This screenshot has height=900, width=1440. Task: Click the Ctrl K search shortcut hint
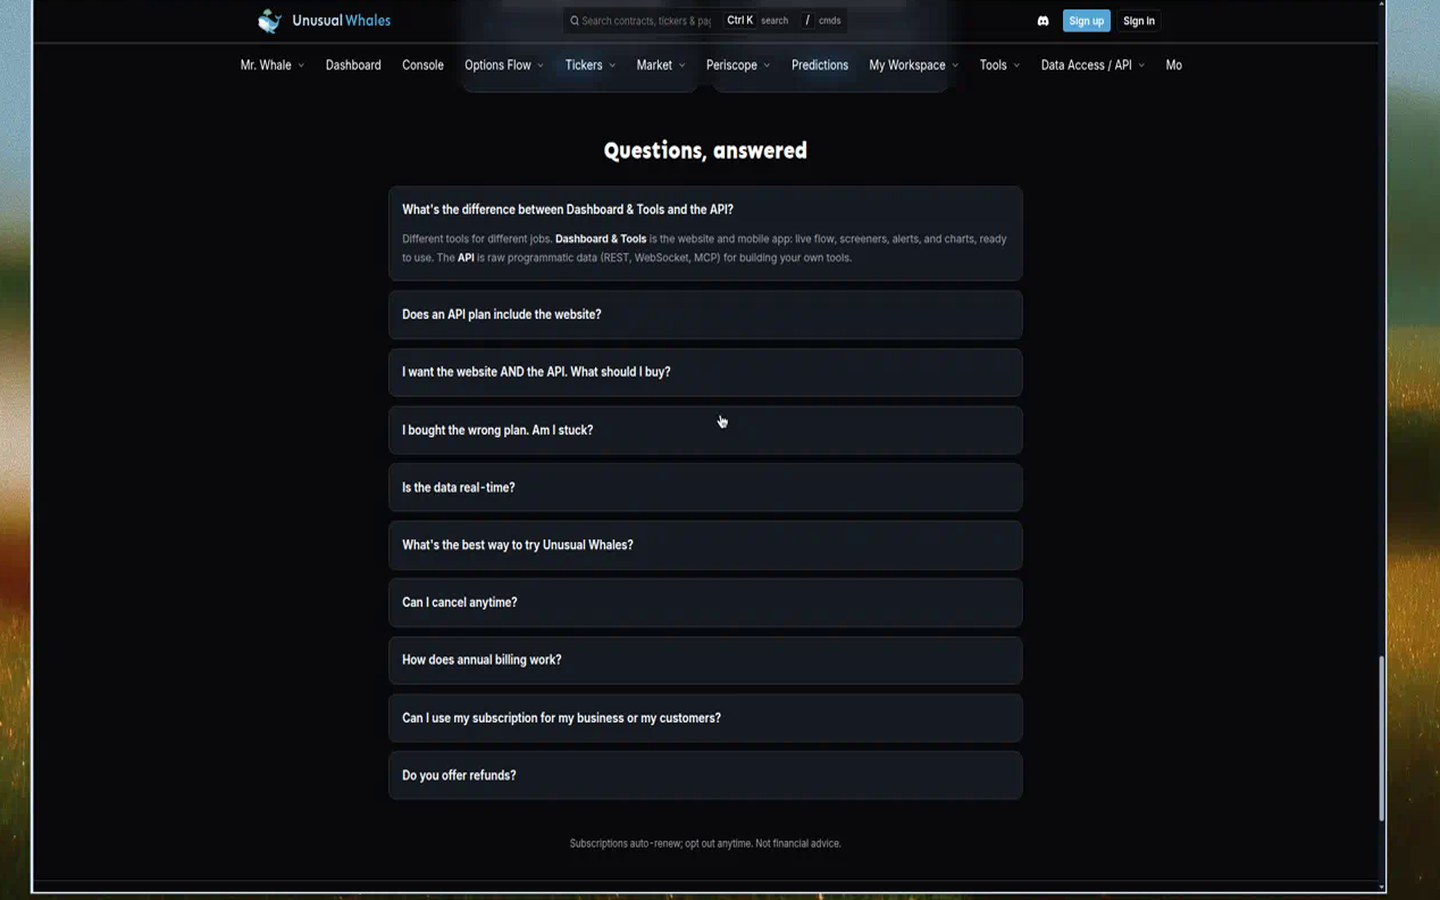coord(757,21)
